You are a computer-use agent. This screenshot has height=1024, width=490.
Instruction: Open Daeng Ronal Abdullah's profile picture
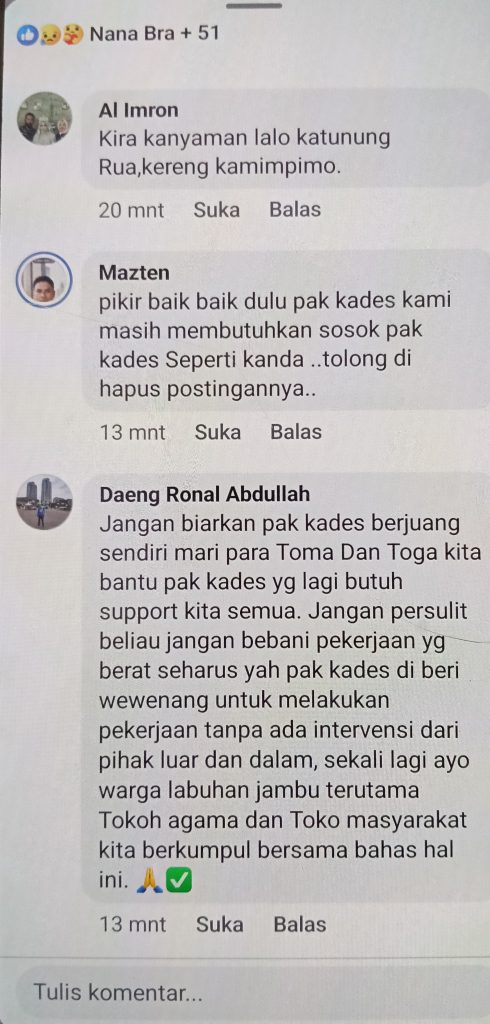44,502
